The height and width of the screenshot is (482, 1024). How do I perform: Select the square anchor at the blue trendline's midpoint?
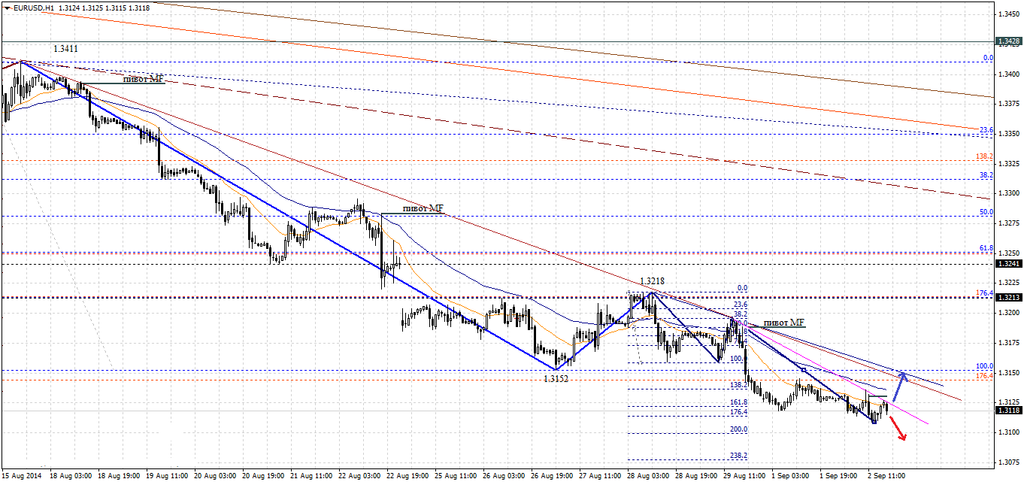(805, 371)
